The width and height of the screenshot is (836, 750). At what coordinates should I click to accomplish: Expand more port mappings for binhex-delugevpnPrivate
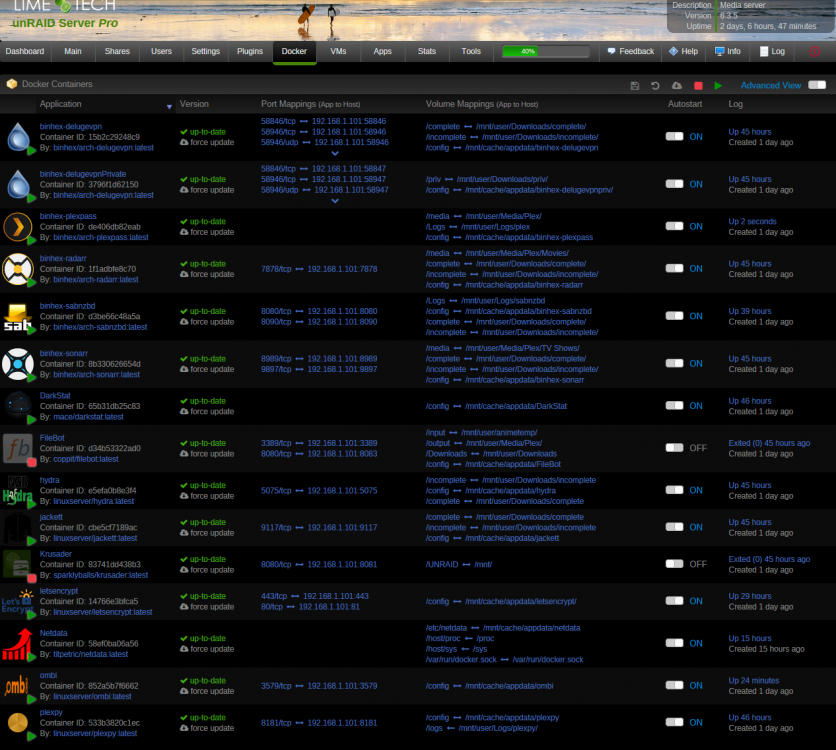click(335, 201)
